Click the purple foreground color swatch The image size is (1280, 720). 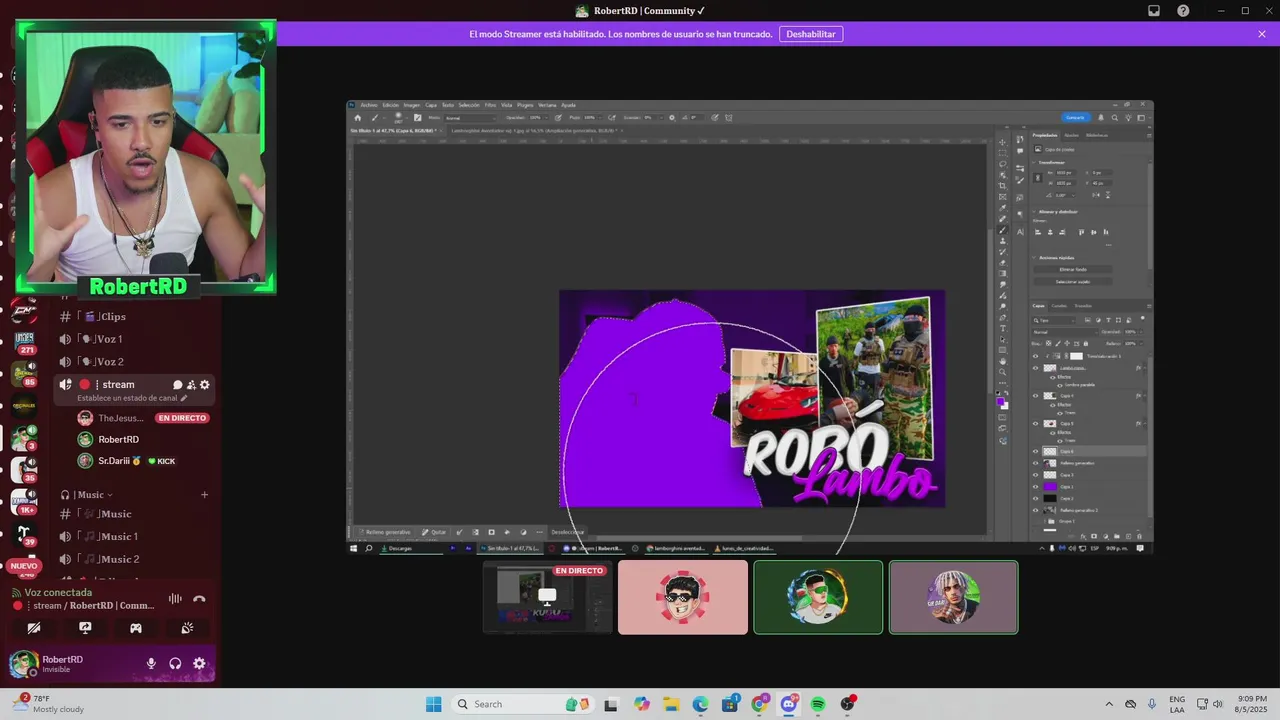point(1001,400)
